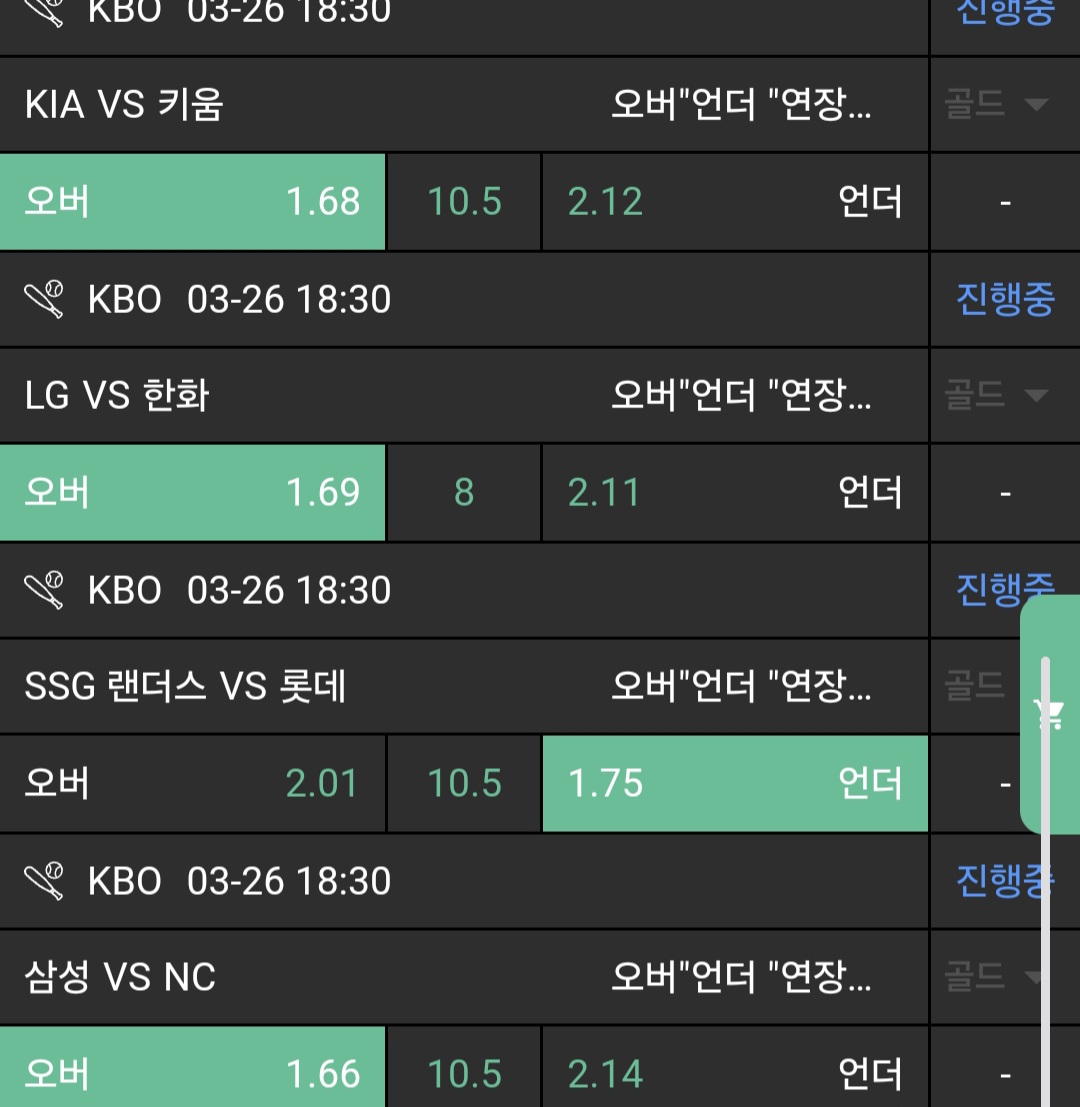Deselect 오버 1.68 for KIA VS 키움
The height and width of the screenshot is (1107, 1080).
[x=192, y=202]
